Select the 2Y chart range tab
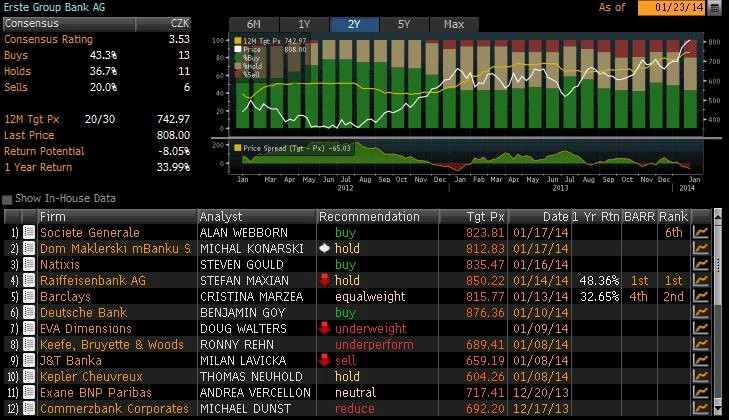Screen dimensions: 729x420 (x=354, y=24)
